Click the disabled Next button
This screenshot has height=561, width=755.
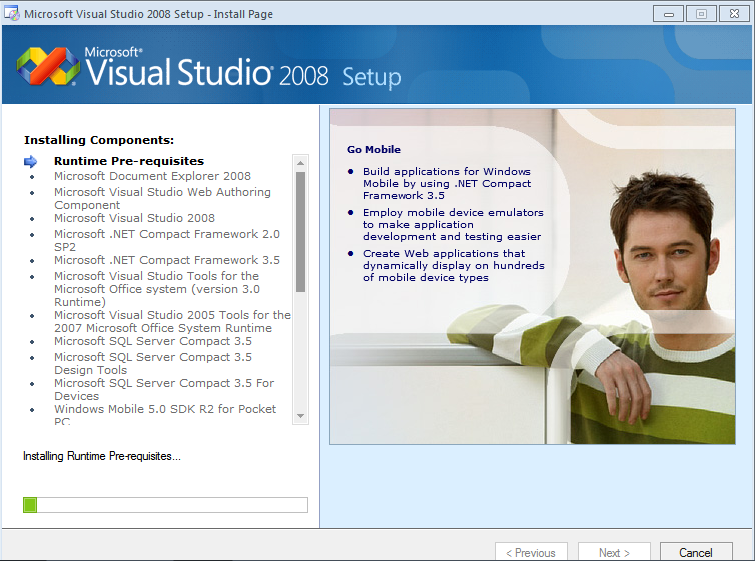point(614,552)
